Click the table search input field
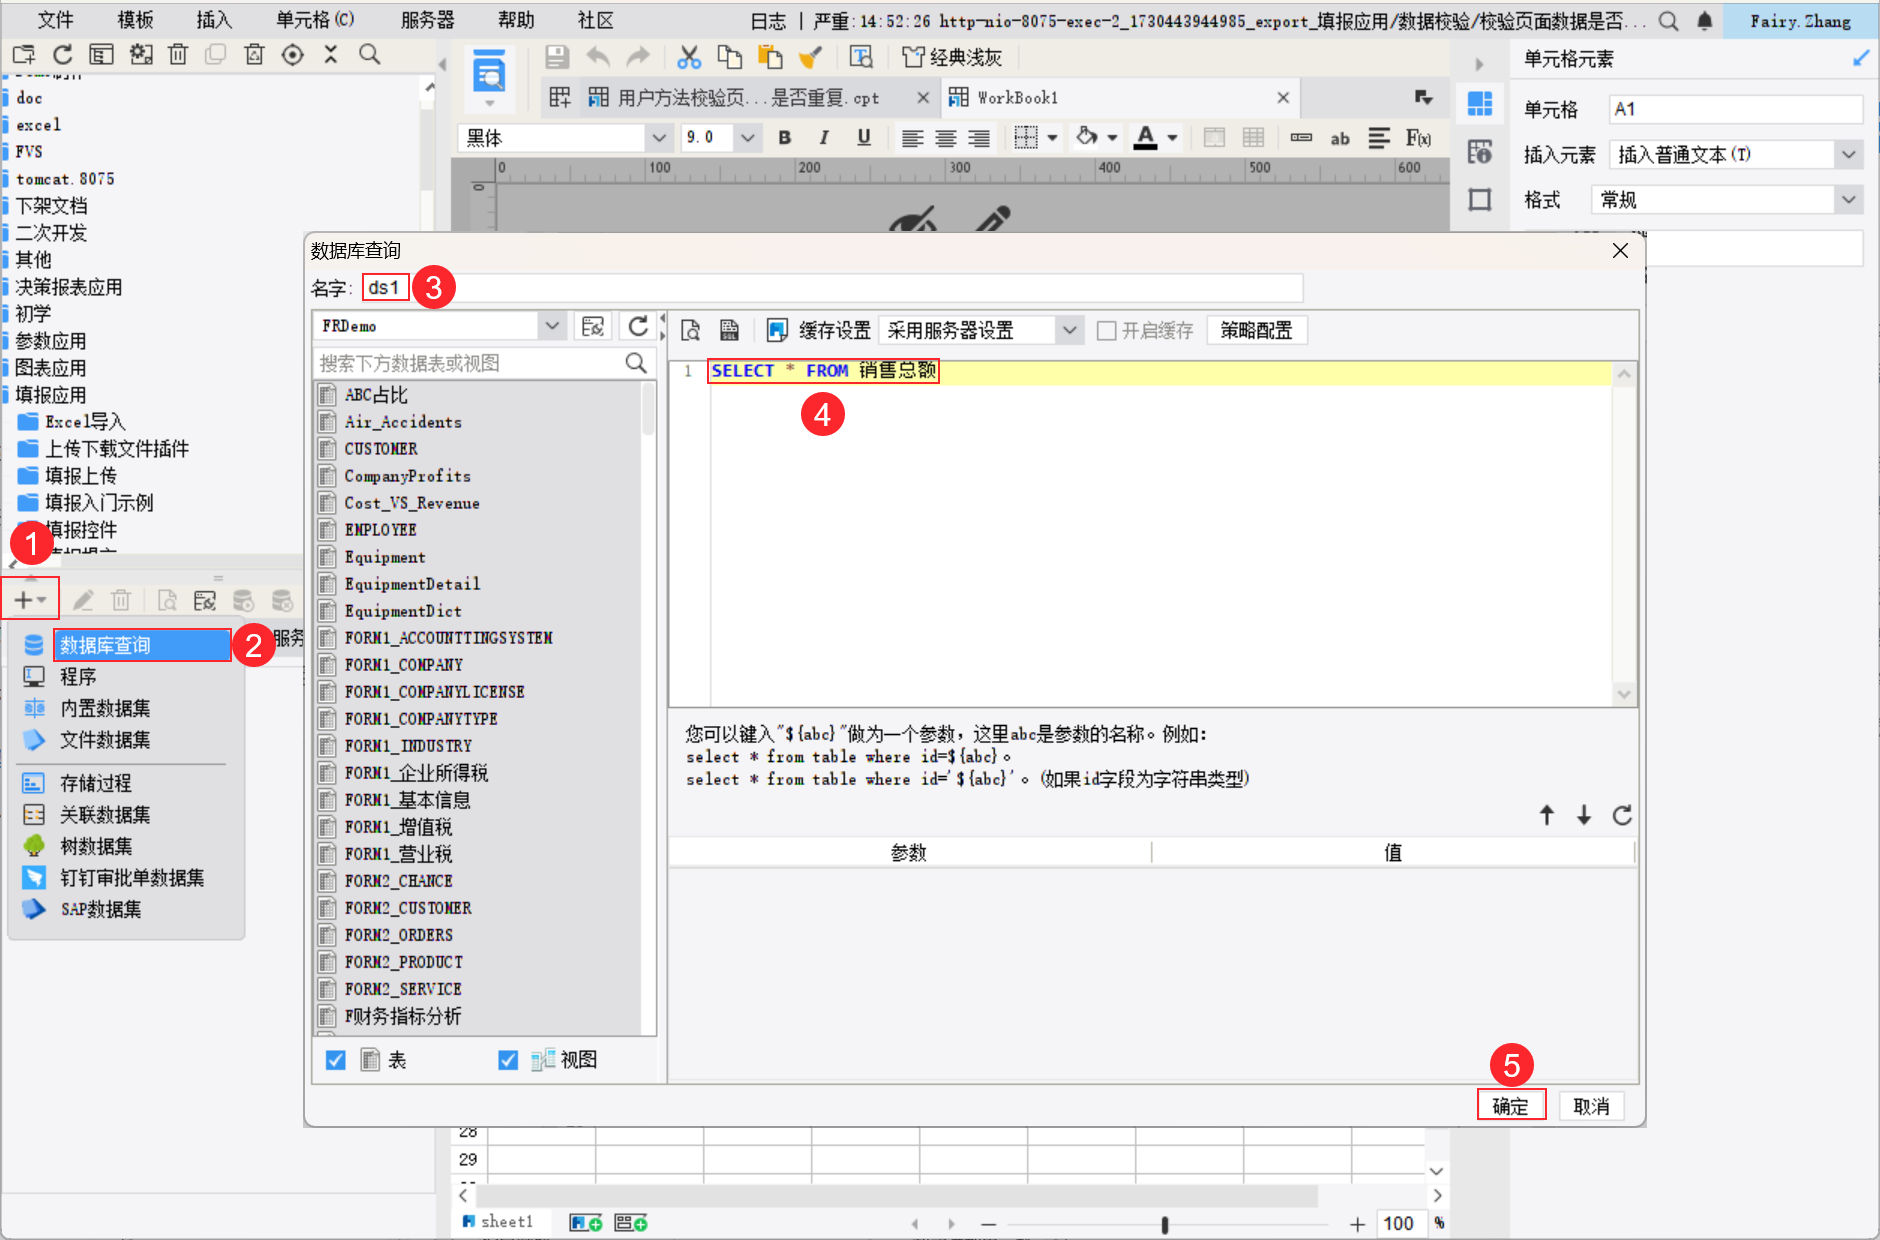Viewport: 1880px width, 1240px height. point(470,363)
